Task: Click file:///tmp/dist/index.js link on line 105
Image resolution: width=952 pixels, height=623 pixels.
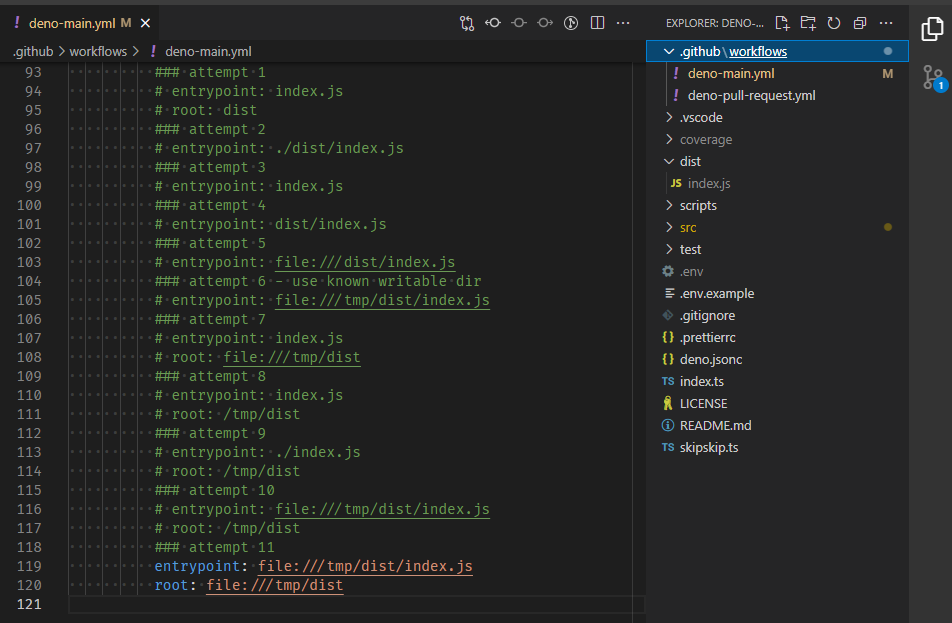Action: tap(382, 300)
